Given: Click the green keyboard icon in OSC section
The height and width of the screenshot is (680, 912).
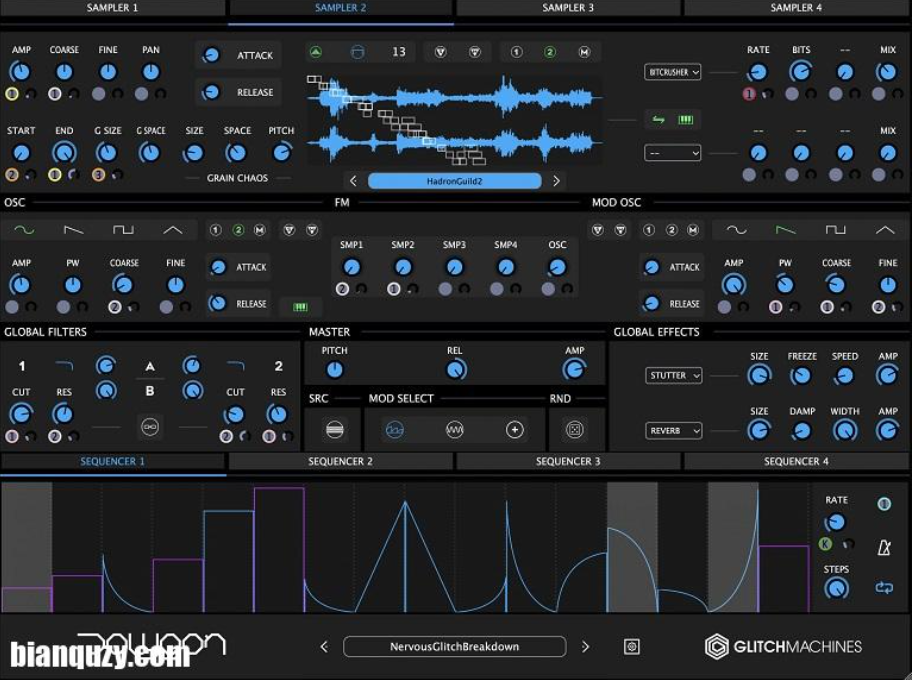Looking at the screenshot, I should coord(300,307).
